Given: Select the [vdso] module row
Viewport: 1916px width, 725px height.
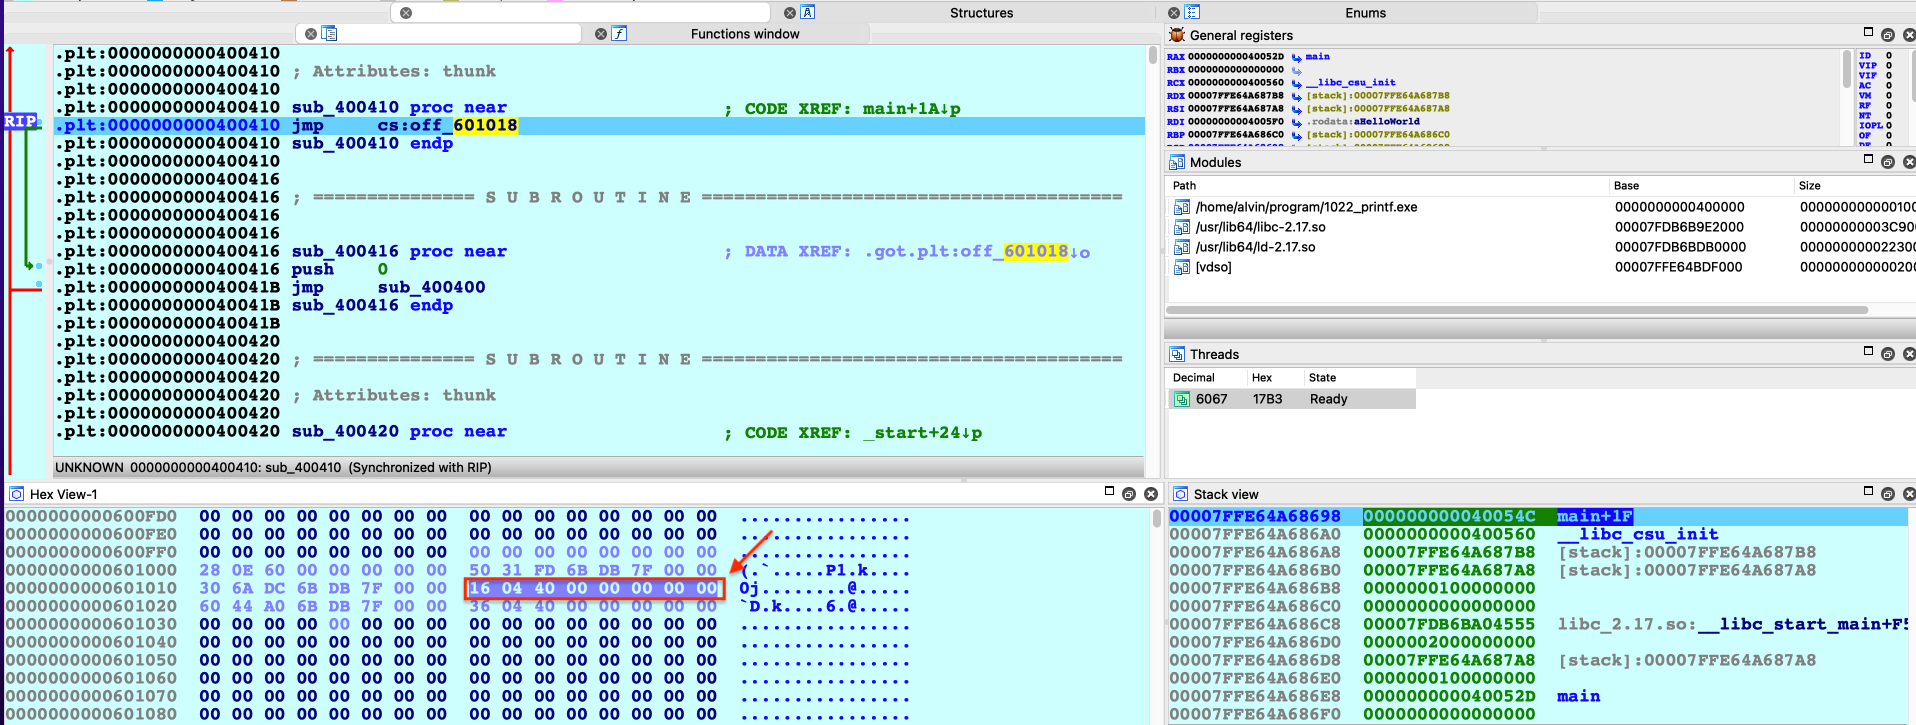Looking at the screenshot, I should click(x=1541, y=267).
